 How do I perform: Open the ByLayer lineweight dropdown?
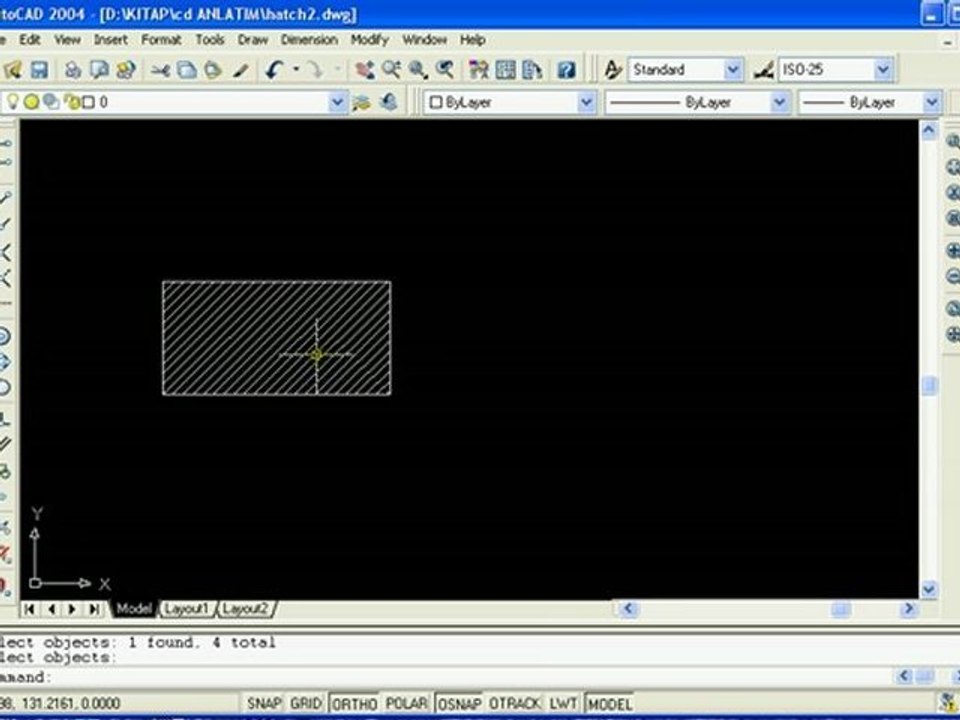pyautogui.click(x=932, y=102)
